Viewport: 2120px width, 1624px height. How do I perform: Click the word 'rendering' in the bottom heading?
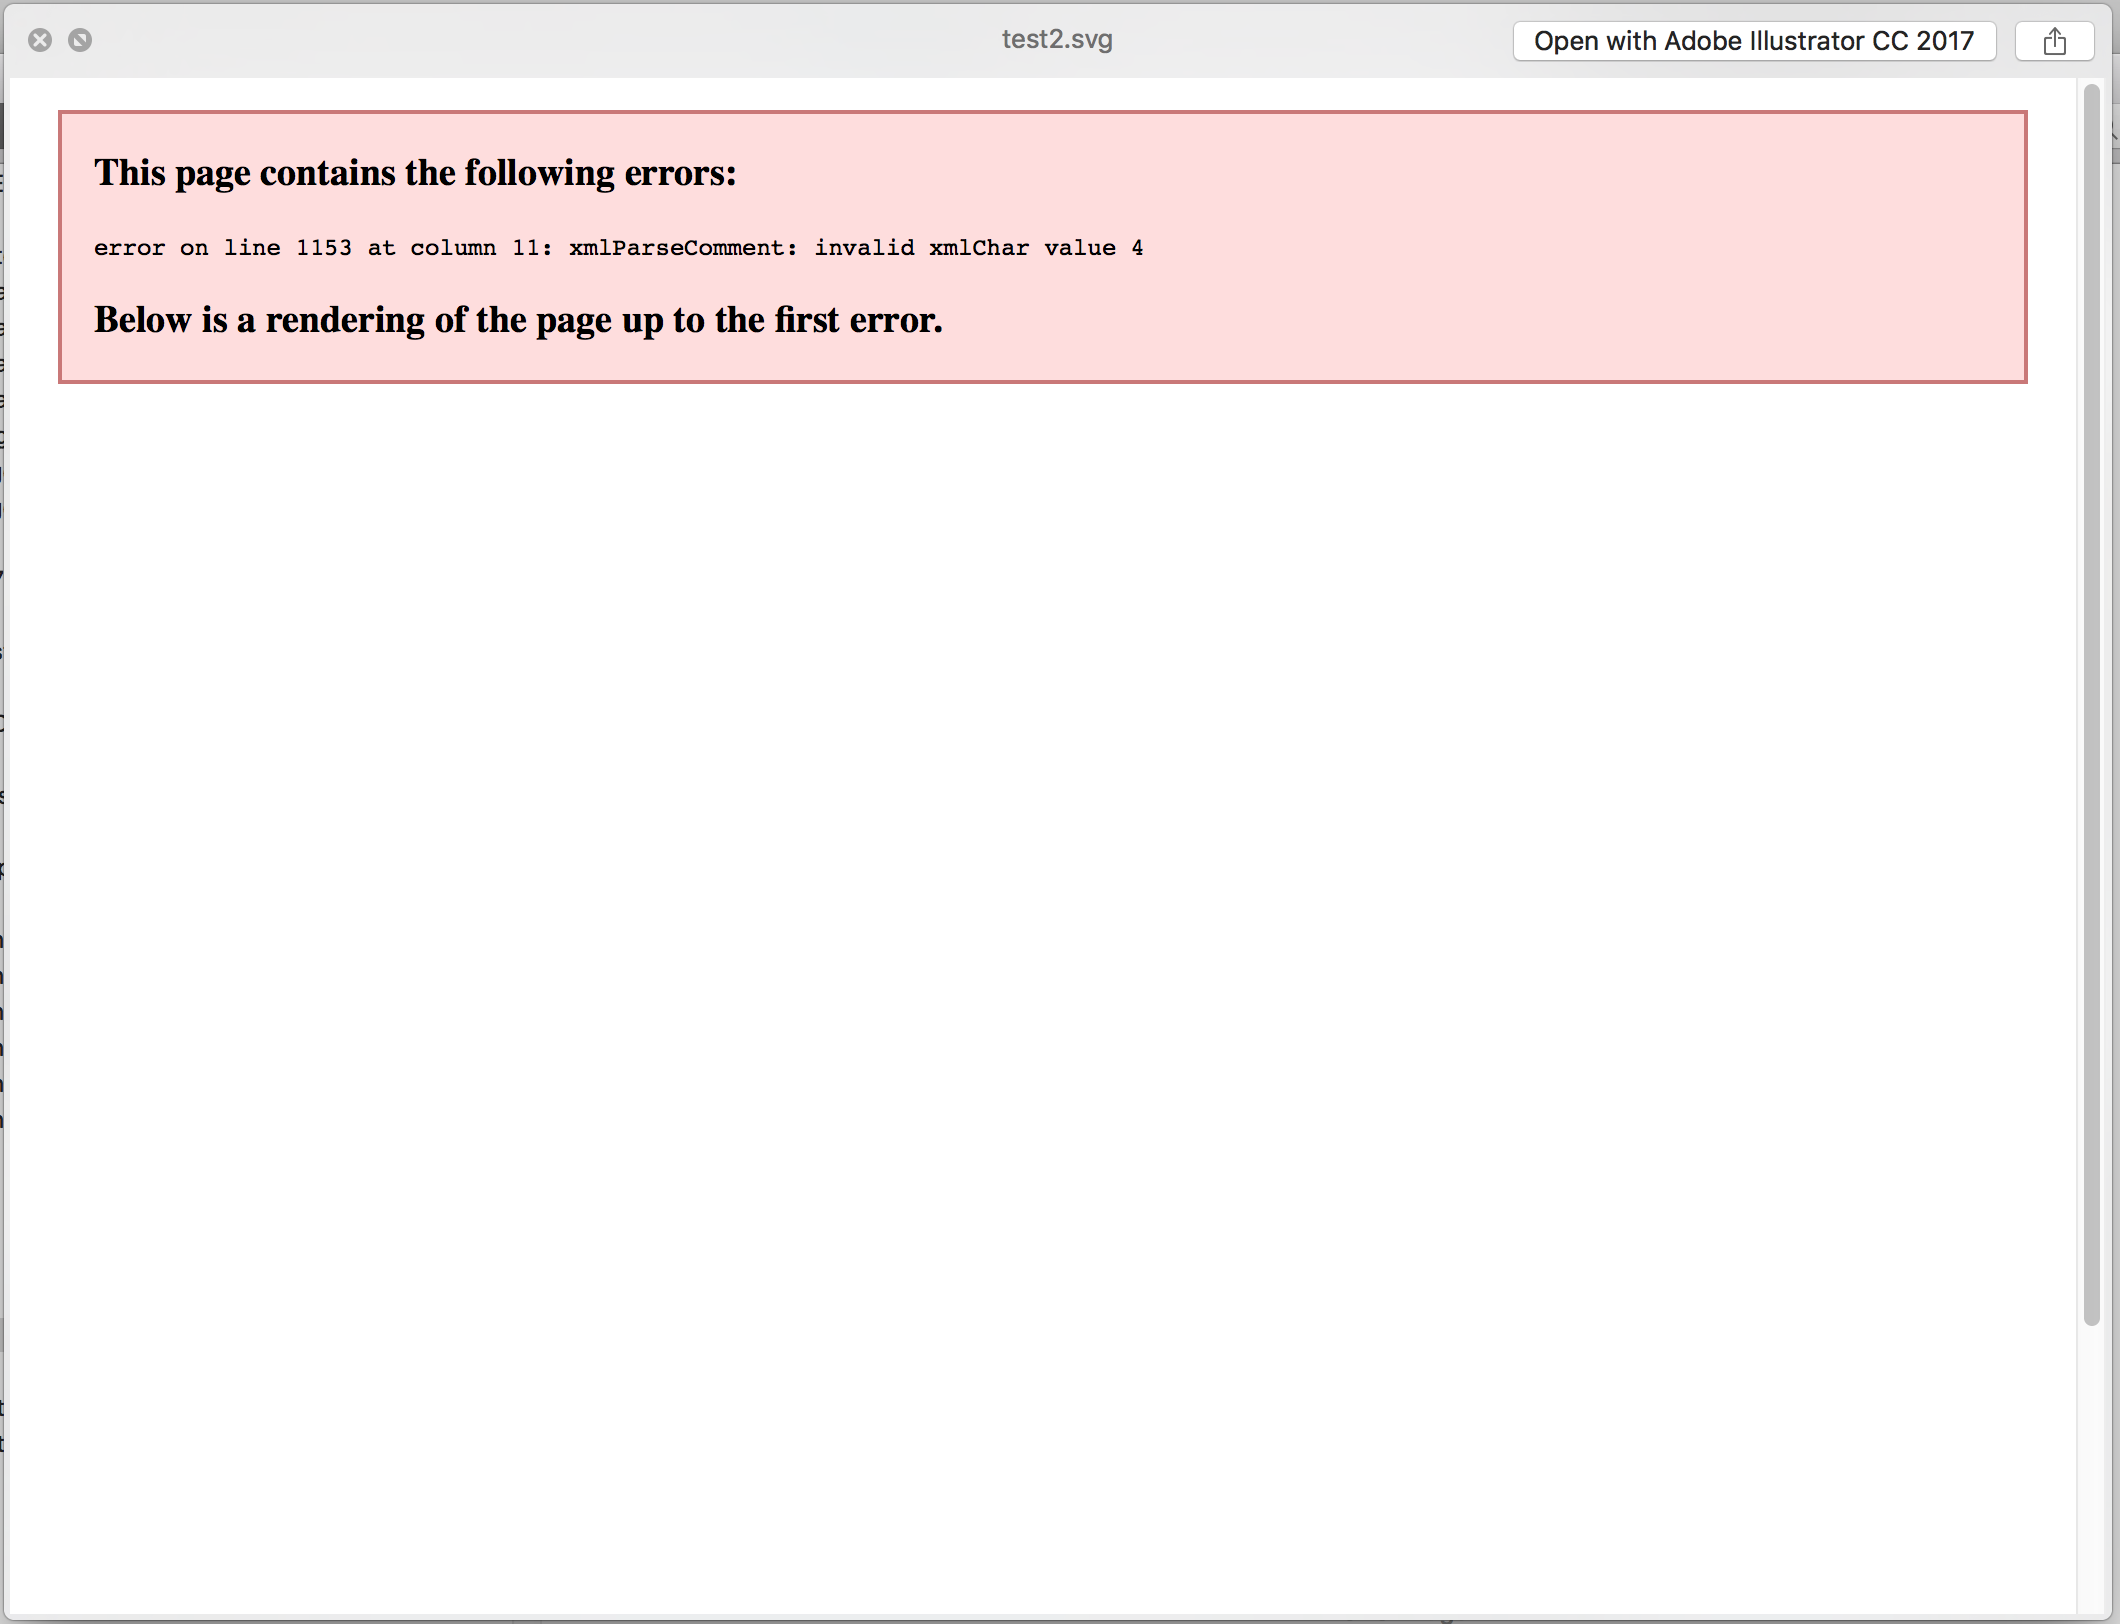pos(345,320)
